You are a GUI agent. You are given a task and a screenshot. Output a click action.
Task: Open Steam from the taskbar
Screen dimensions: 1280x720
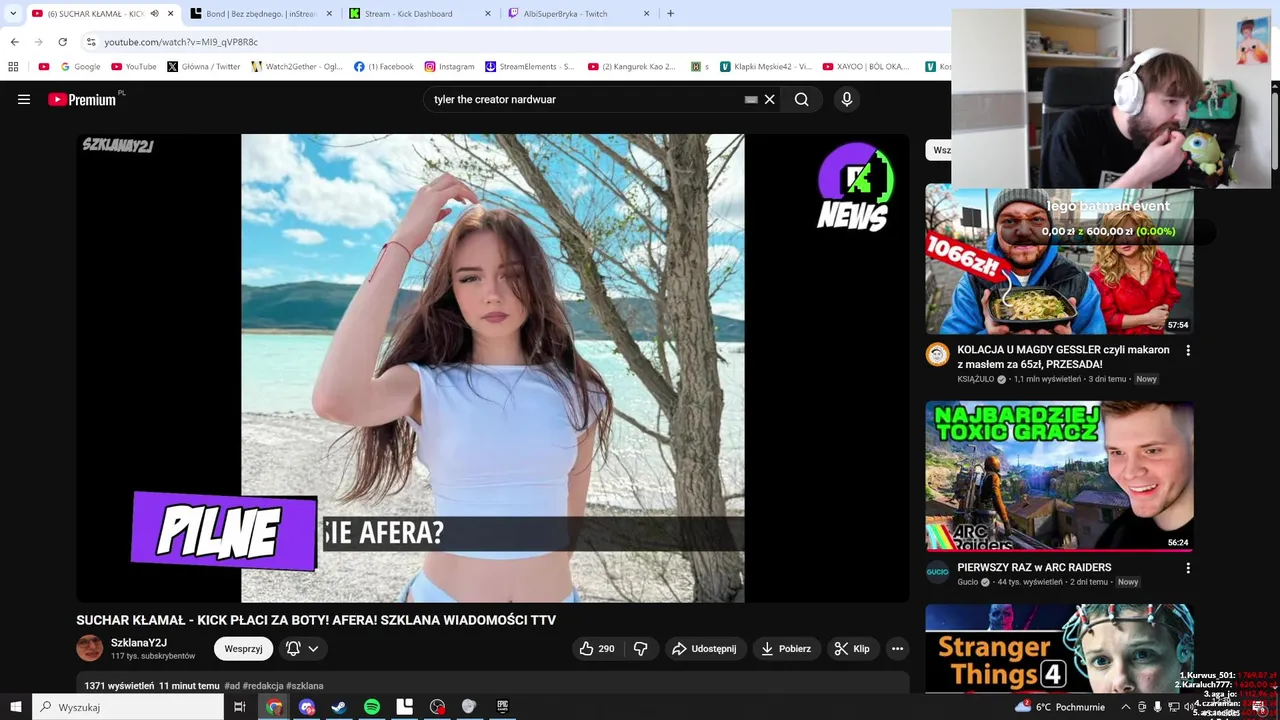[339, 707]
